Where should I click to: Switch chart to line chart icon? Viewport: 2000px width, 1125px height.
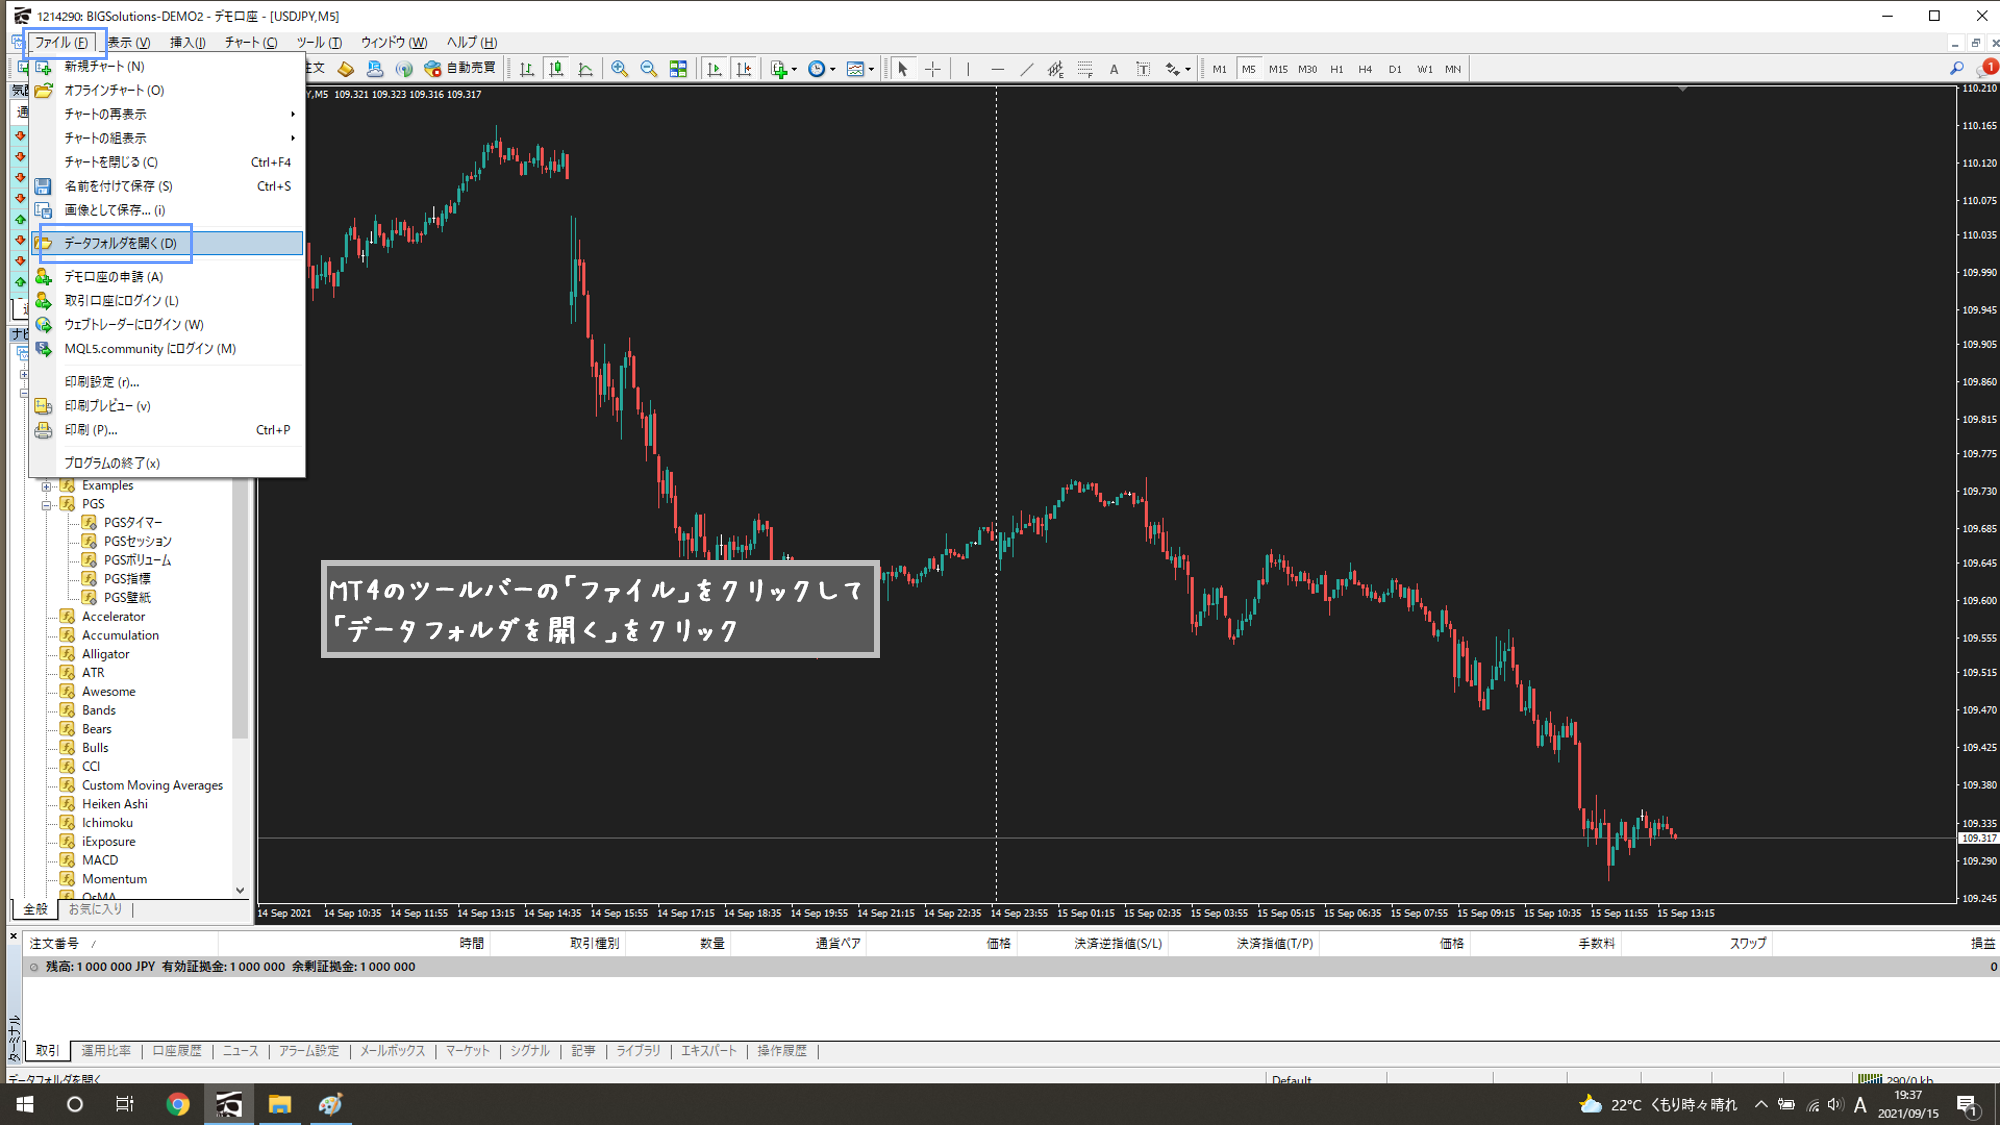click(586, 69)
